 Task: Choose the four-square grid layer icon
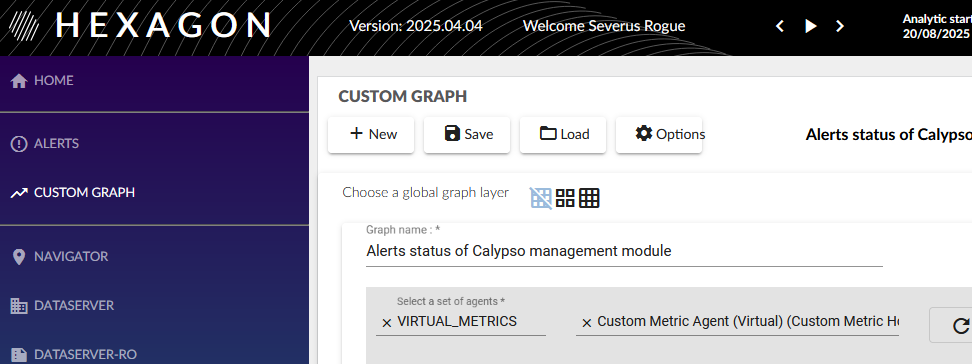pos(565,198)
